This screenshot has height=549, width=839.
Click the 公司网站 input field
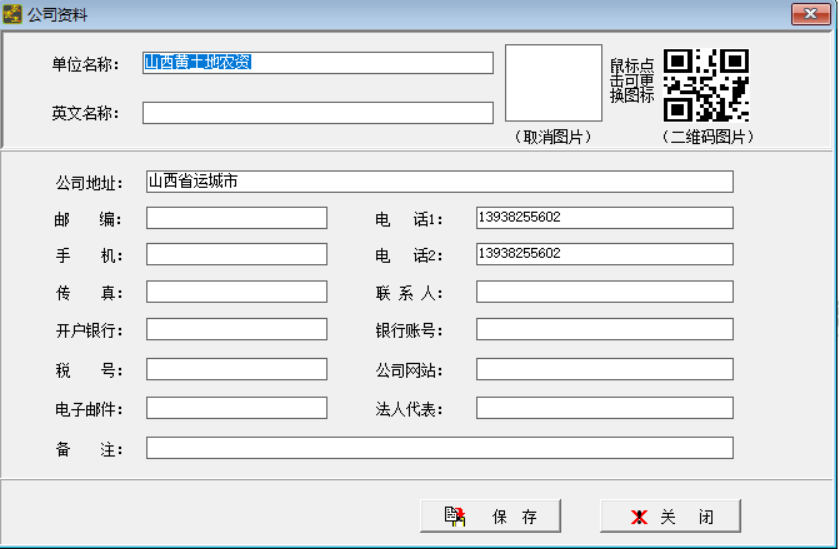(605, 370)
